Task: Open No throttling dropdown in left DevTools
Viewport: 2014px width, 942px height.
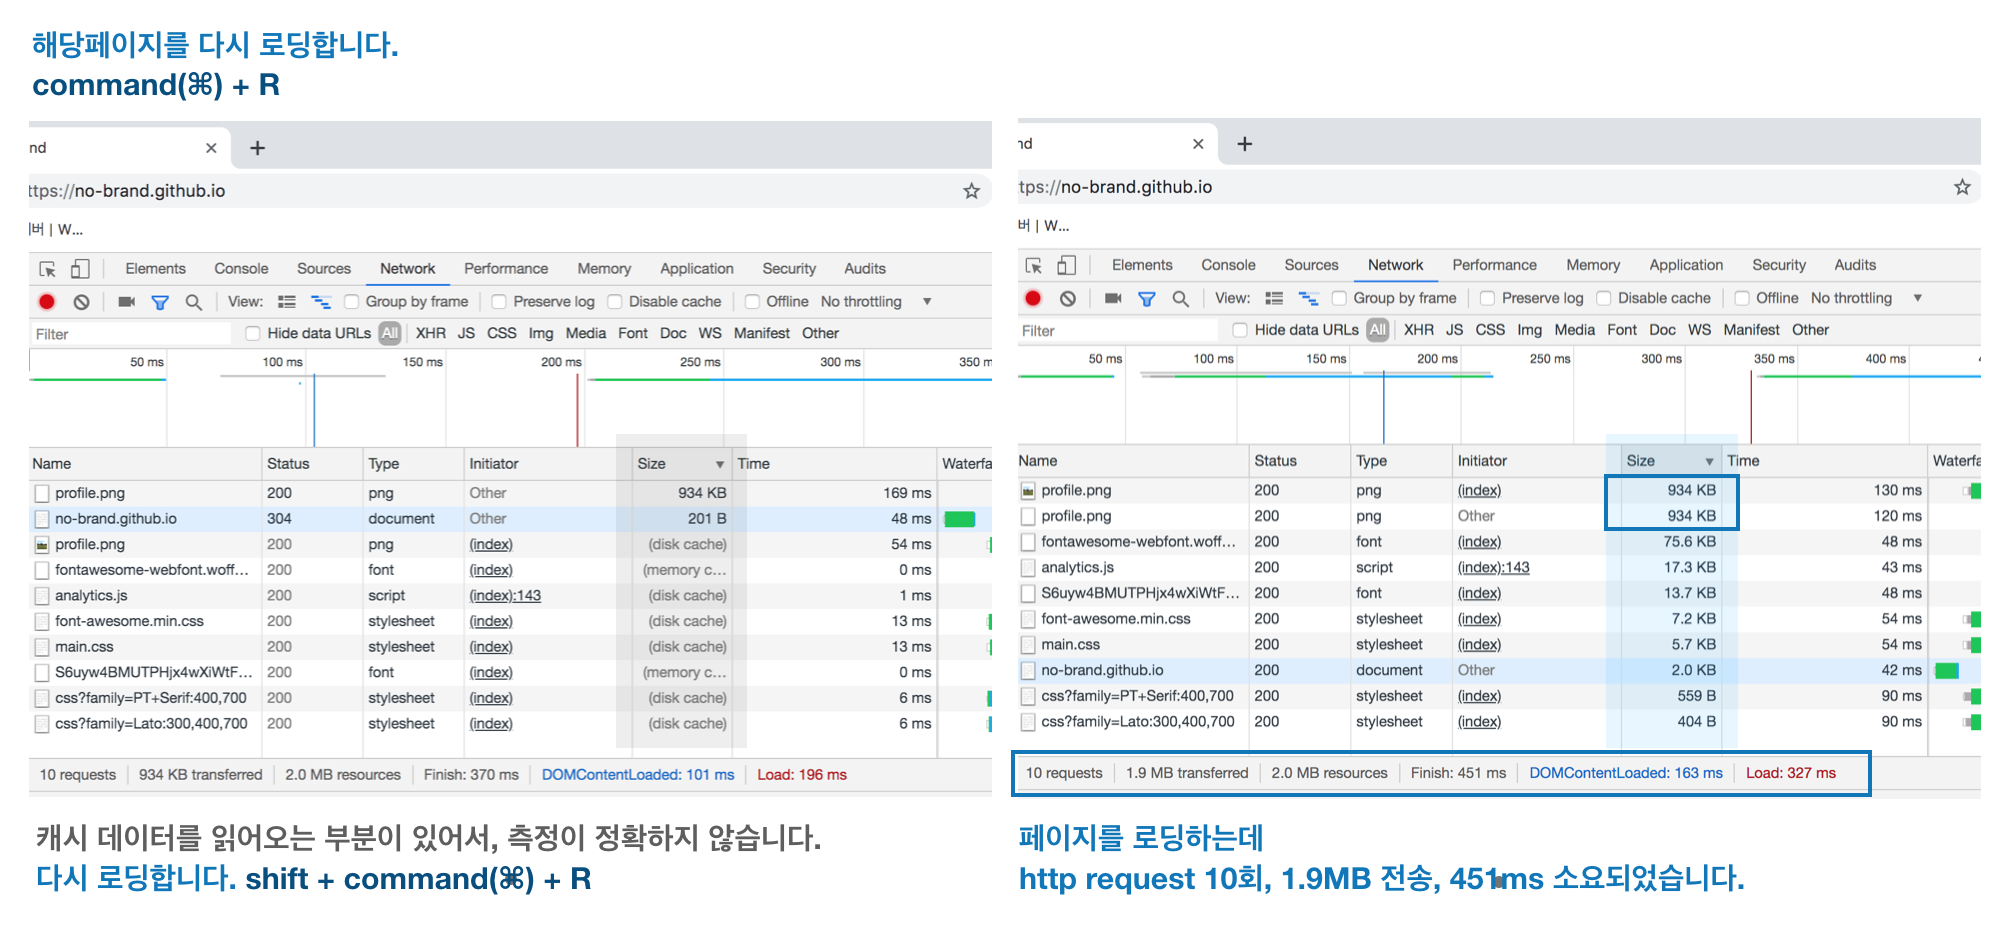Action: click(876, 302)
